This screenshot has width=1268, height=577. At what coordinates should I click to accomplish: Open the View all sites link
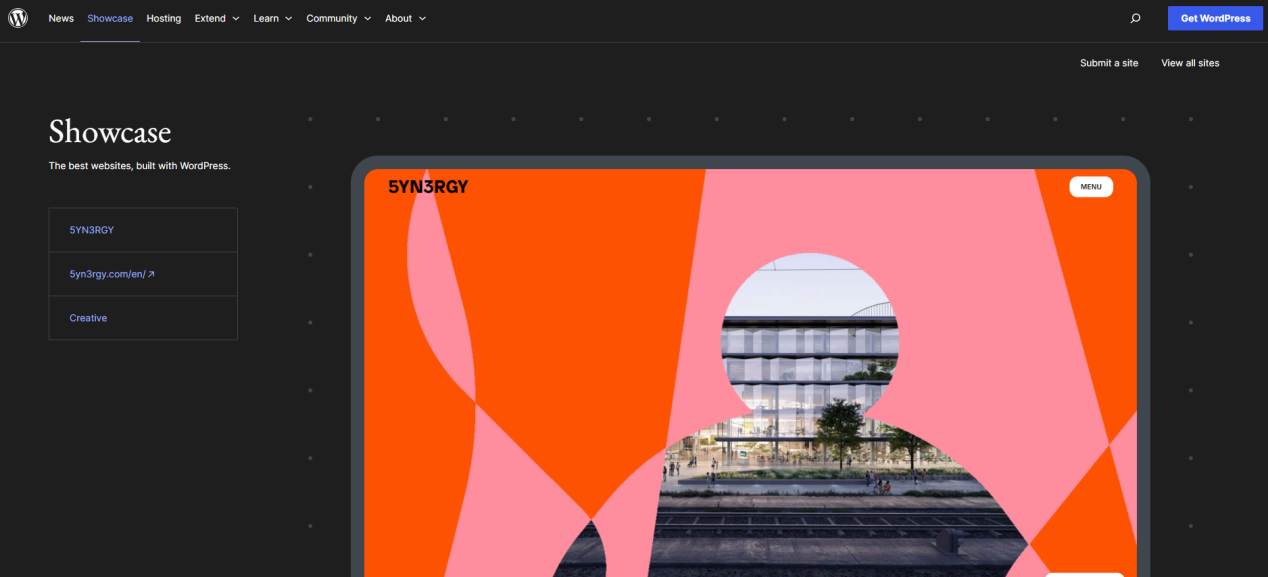1190,63
